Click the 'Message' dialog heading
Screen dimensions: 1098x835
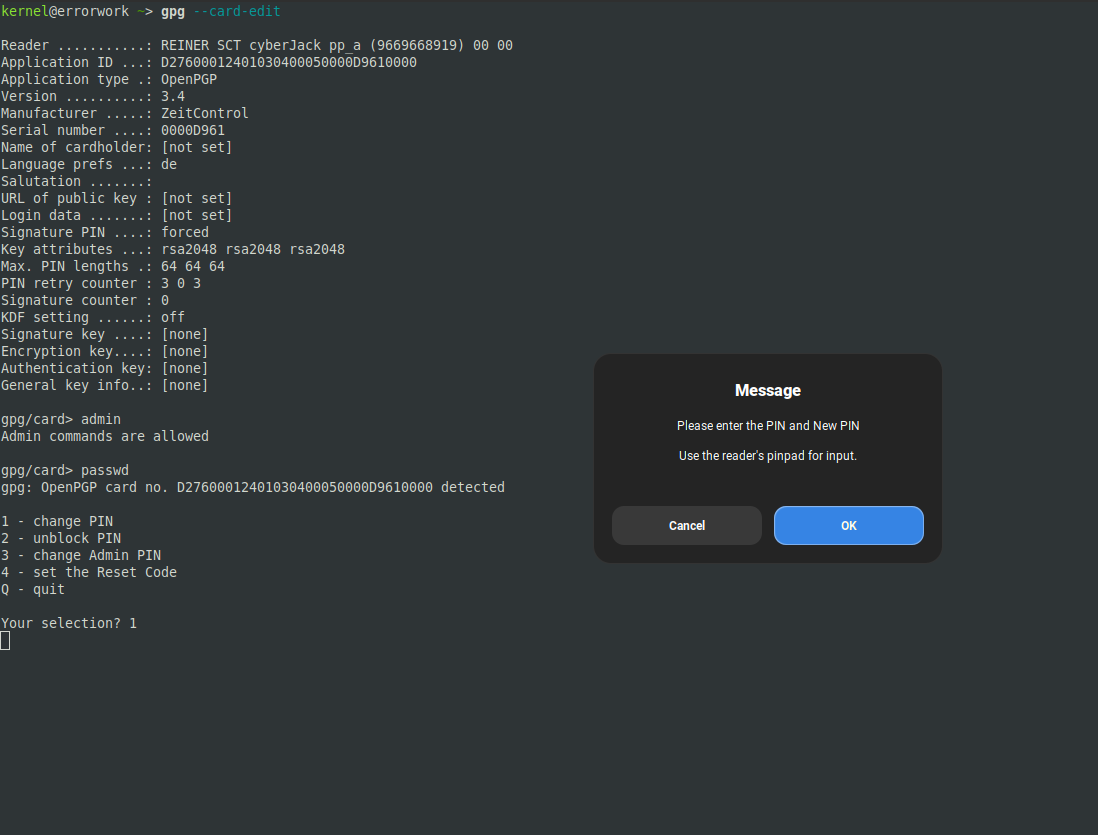tap(767, 390)
